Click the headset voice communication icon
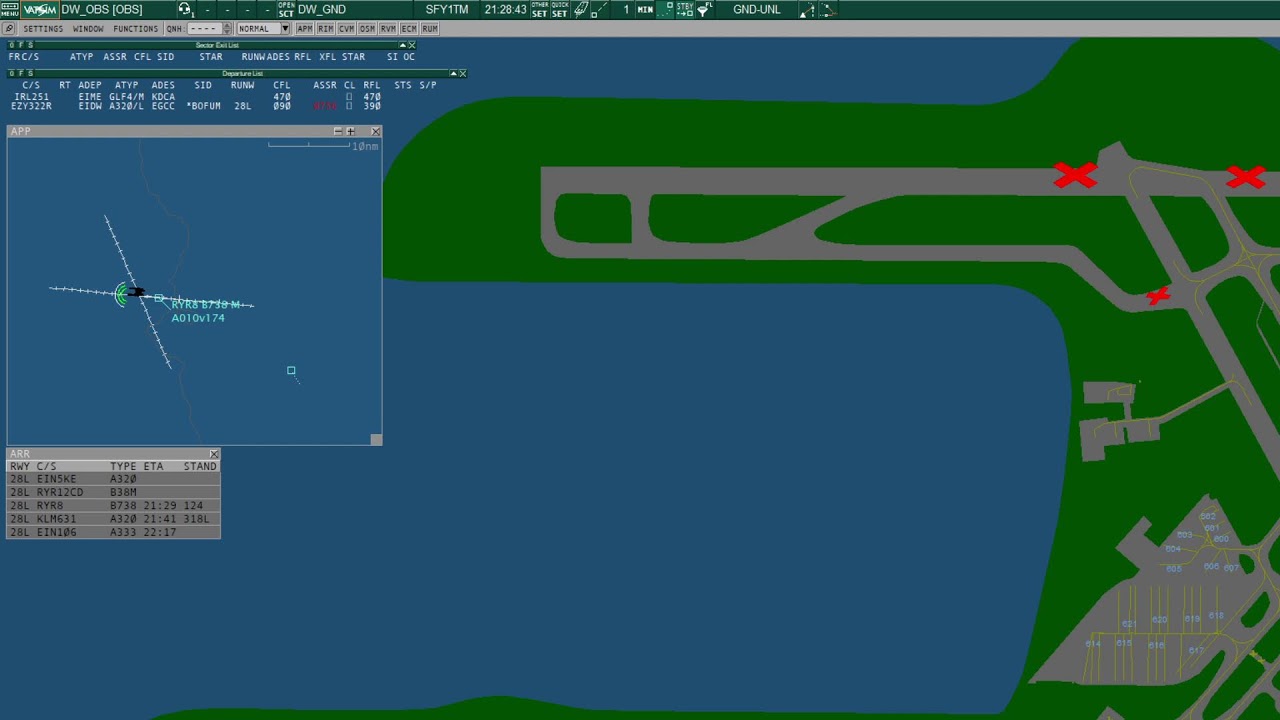The image size is (1280, 720). 184,10
